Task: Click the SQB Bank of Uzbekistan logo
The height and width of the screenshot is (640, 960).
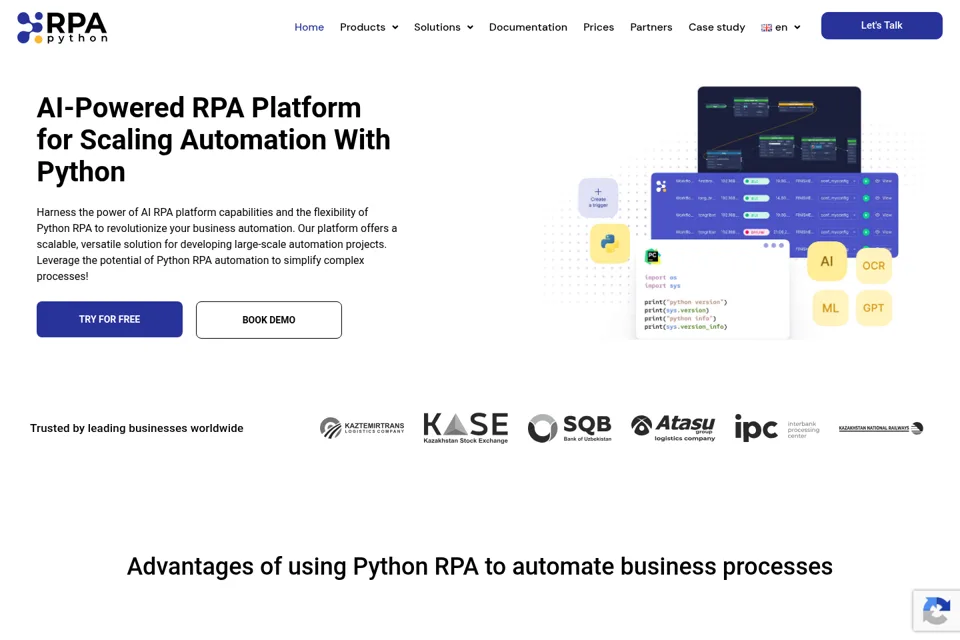Action: point(569,427)
